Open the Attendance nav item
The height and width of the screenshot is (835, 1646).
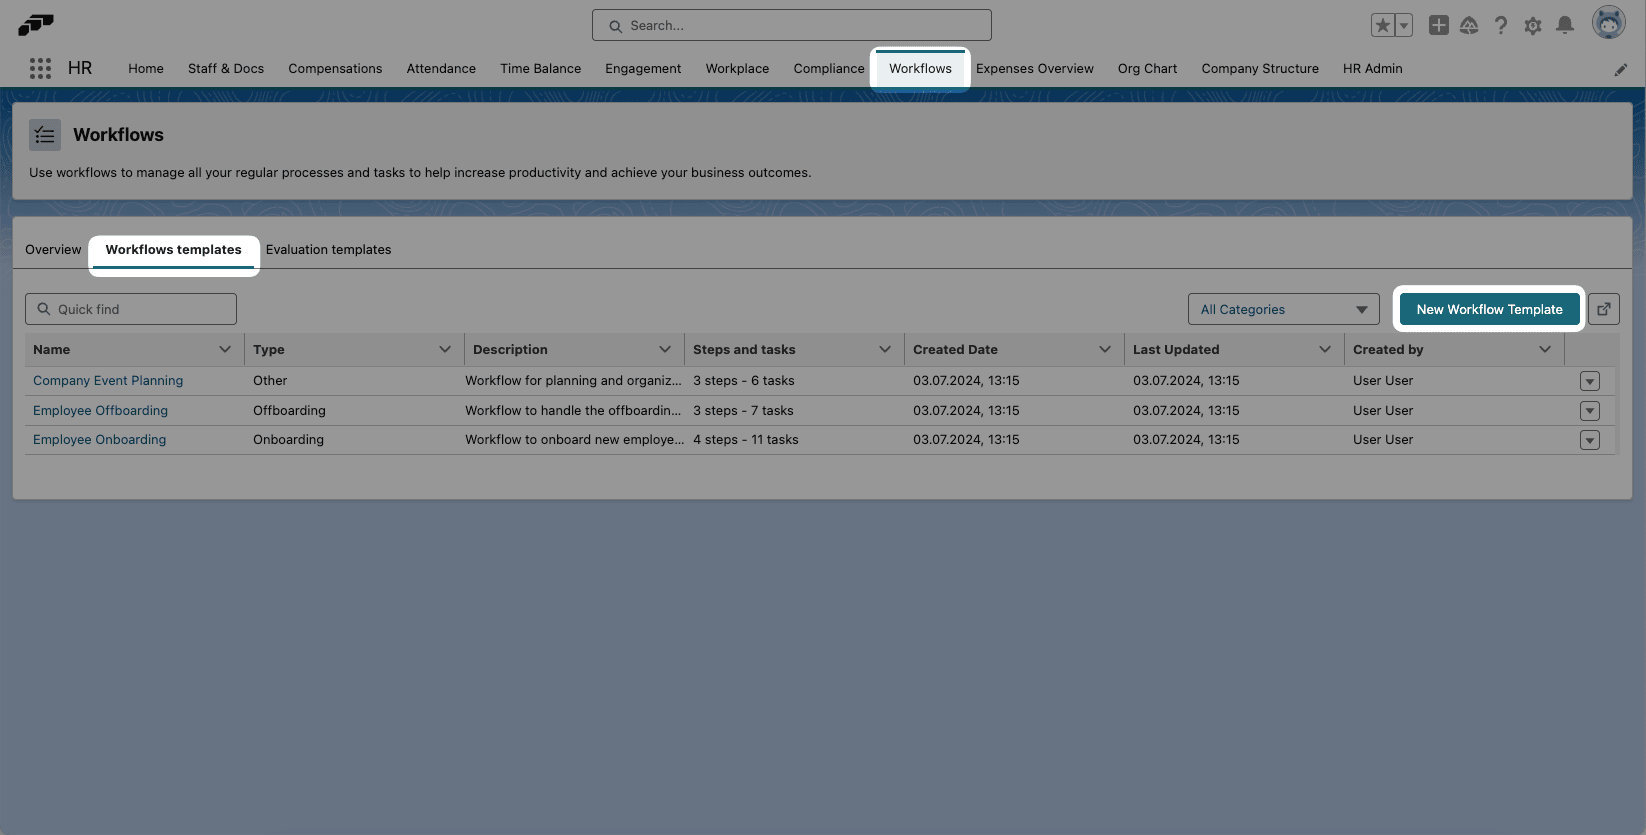[x=441, y=69]
